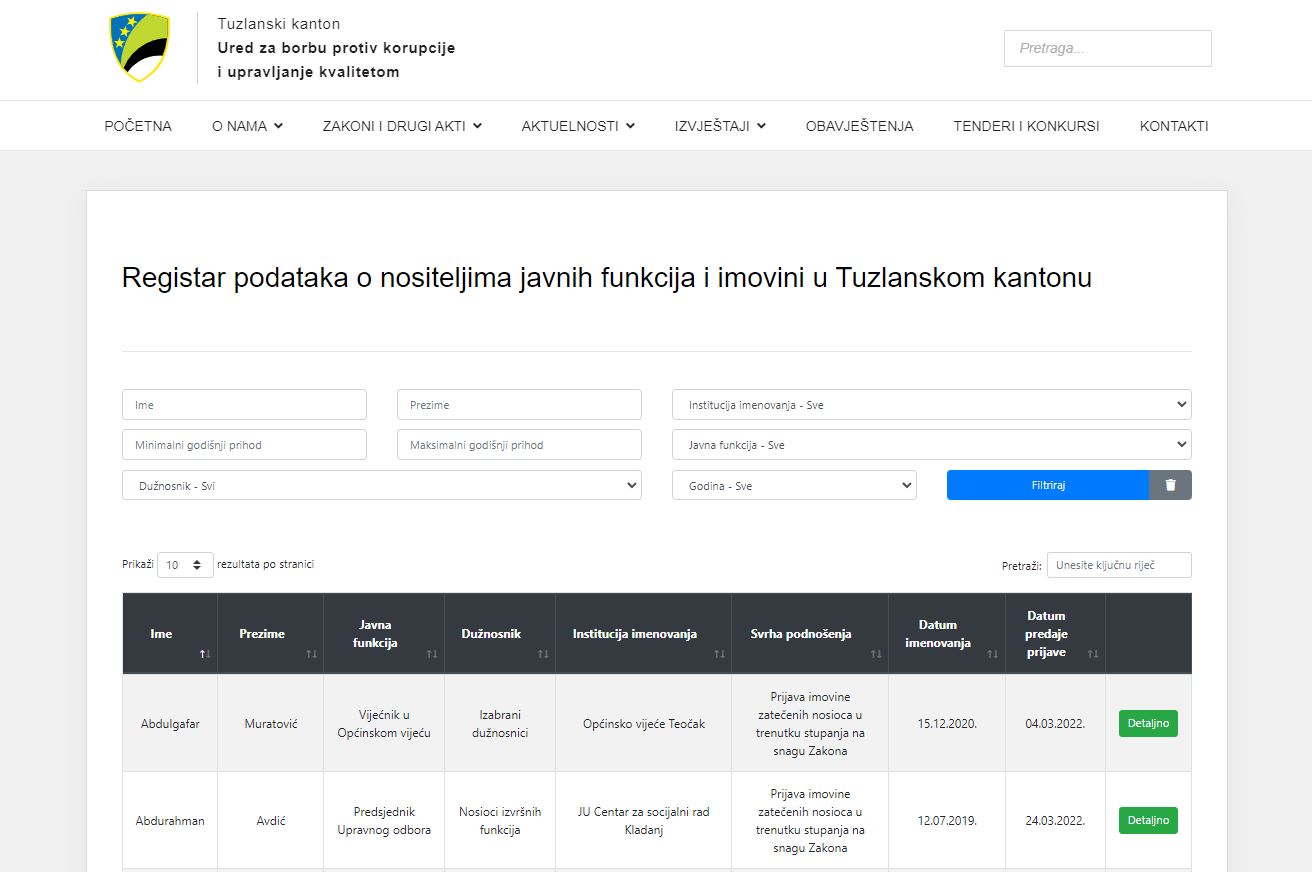The width and height of the screenshot is (1312, 872).
Task: Open the Javna funkcija filter dropdown
Action: coord(931,445)
